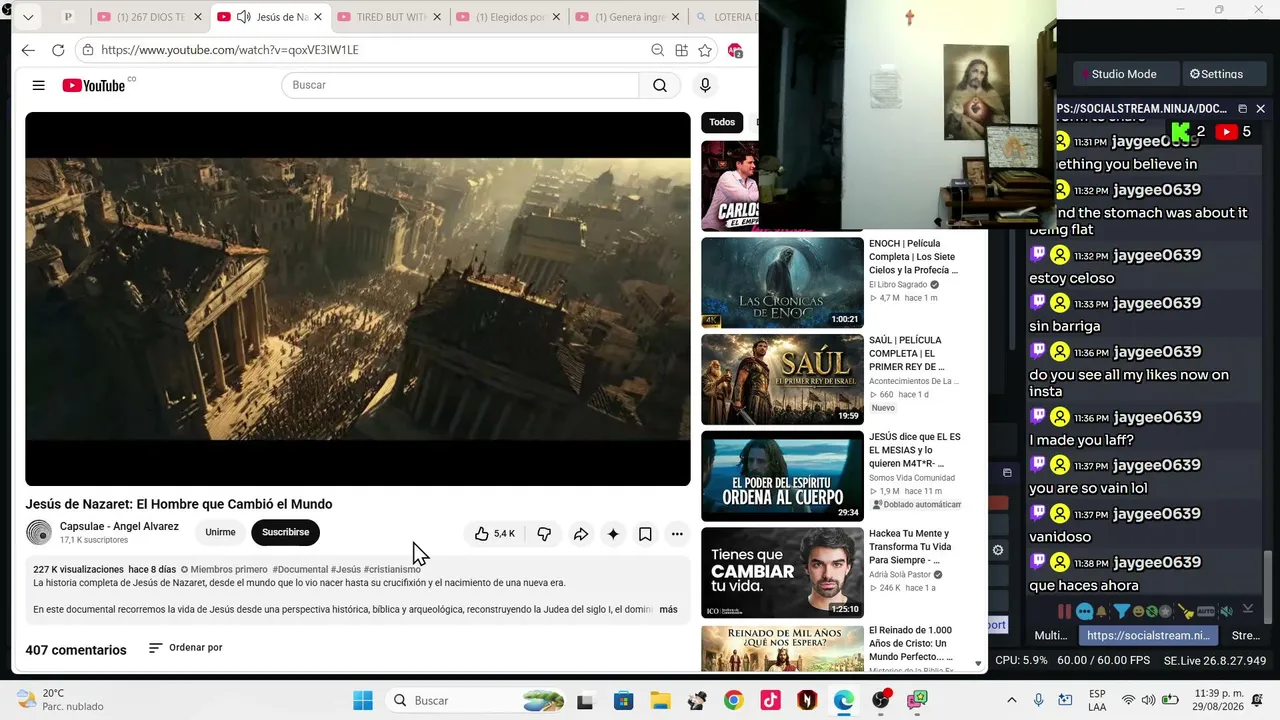
Task: Save the video with the bookmark icon
Action: pos(645,534)
